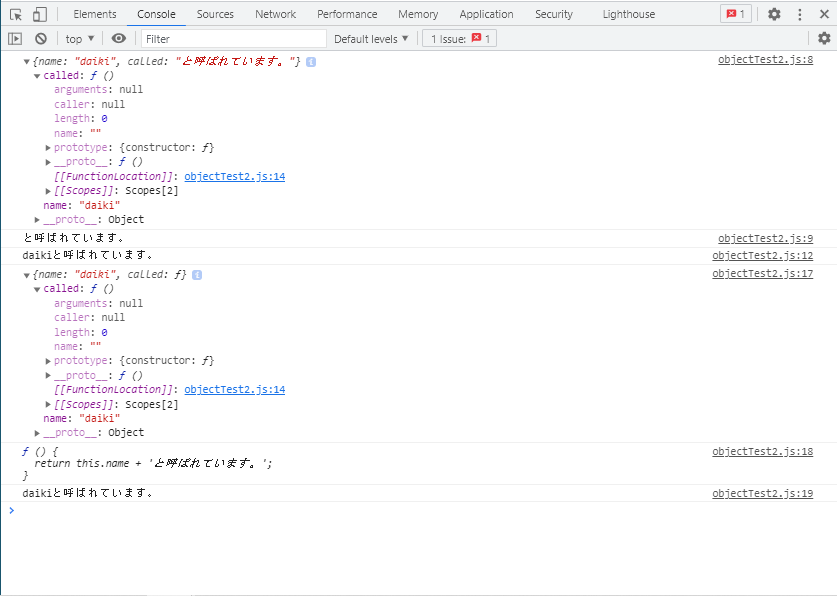Open objectTest2.js:9 source link
Screen dimensions: 837x596
click(765, 239)
